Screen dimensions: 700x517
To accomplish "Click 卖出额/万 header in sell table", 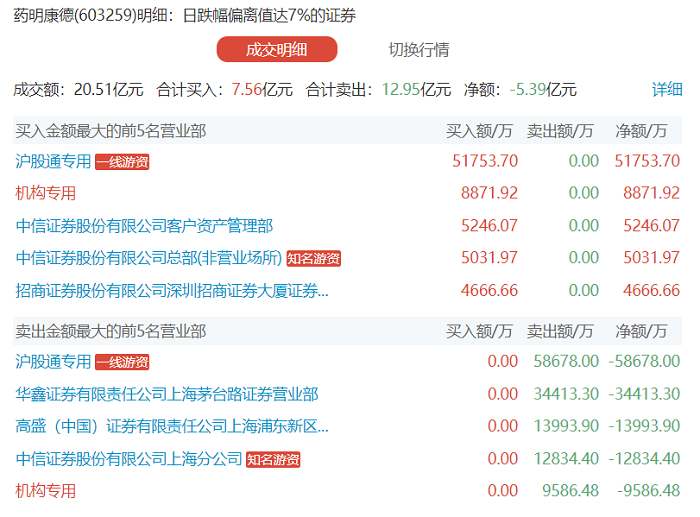I will click(x=560, y=331).
